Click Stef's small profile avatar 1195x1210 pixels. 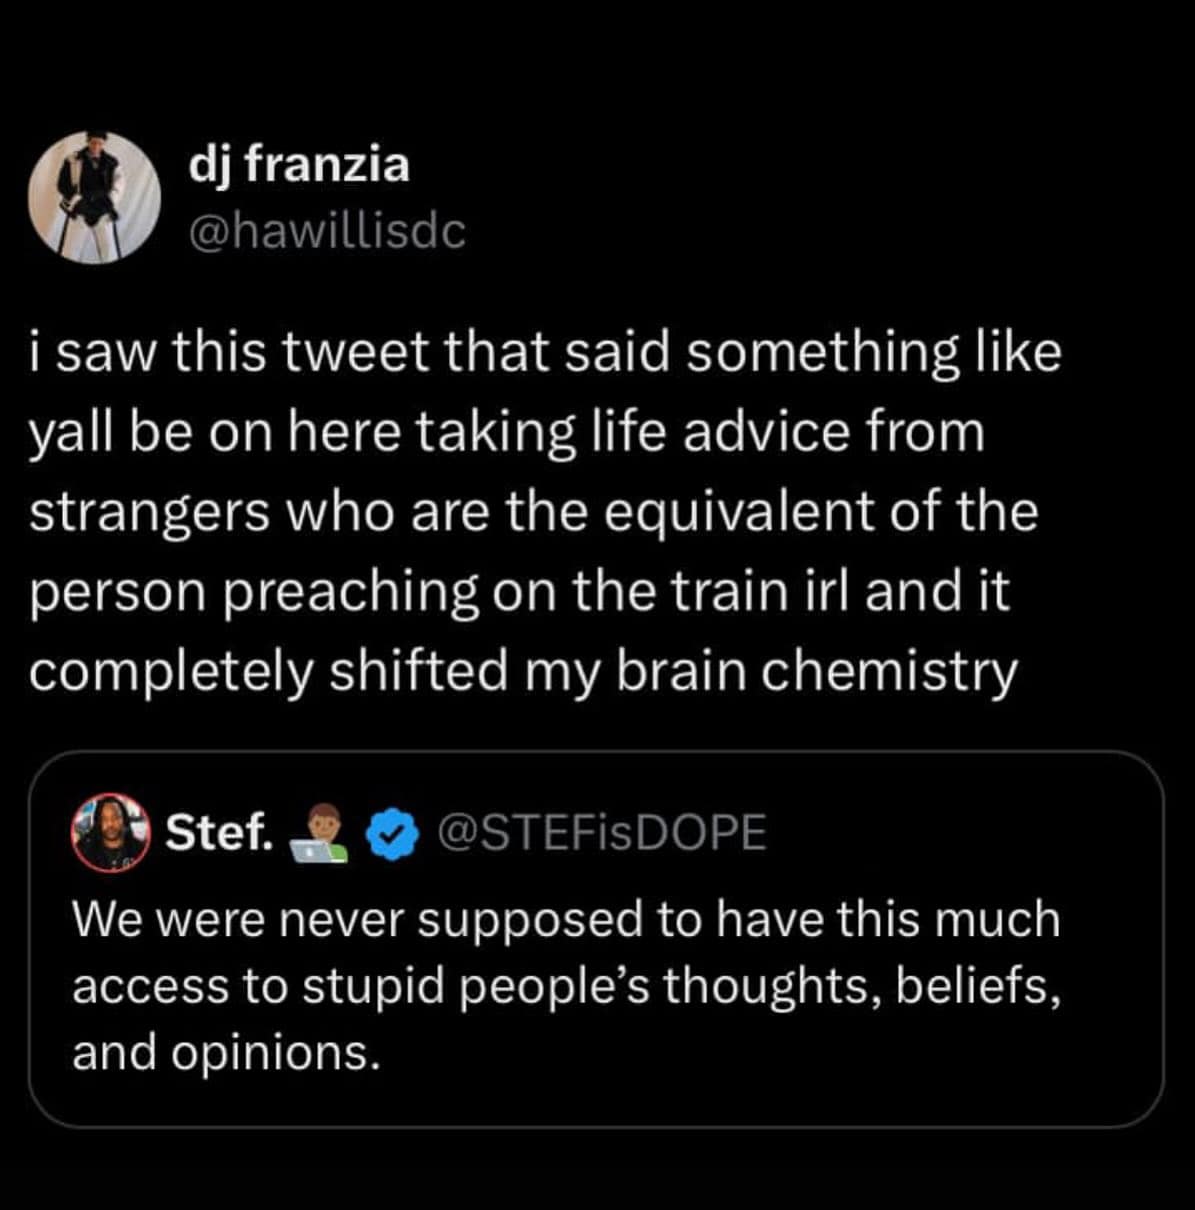point(110,833)
